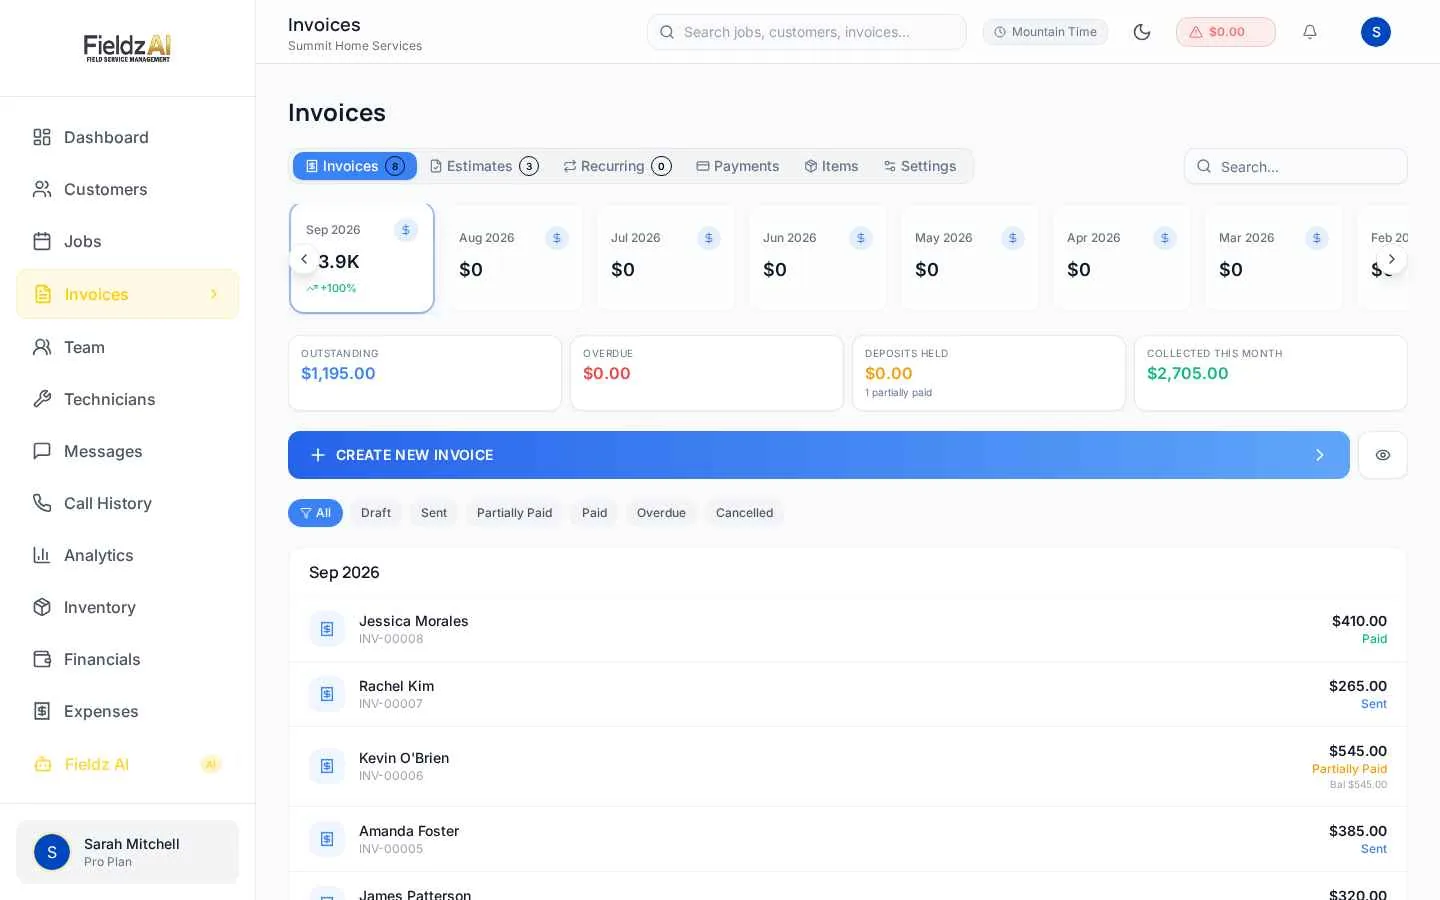Open the Deposits Held card
The height and width of the screenshot is (900, 1440).
coord(989,373)
